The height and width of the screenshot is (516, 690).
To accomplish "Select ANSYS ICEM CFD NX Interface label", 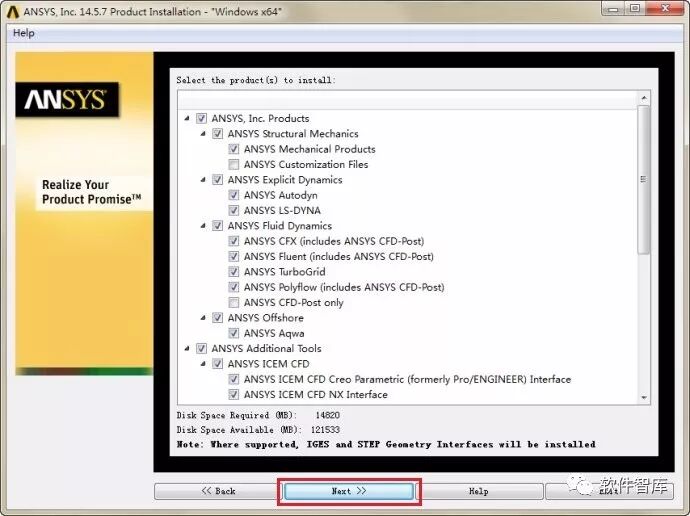I will click(316, 395).
